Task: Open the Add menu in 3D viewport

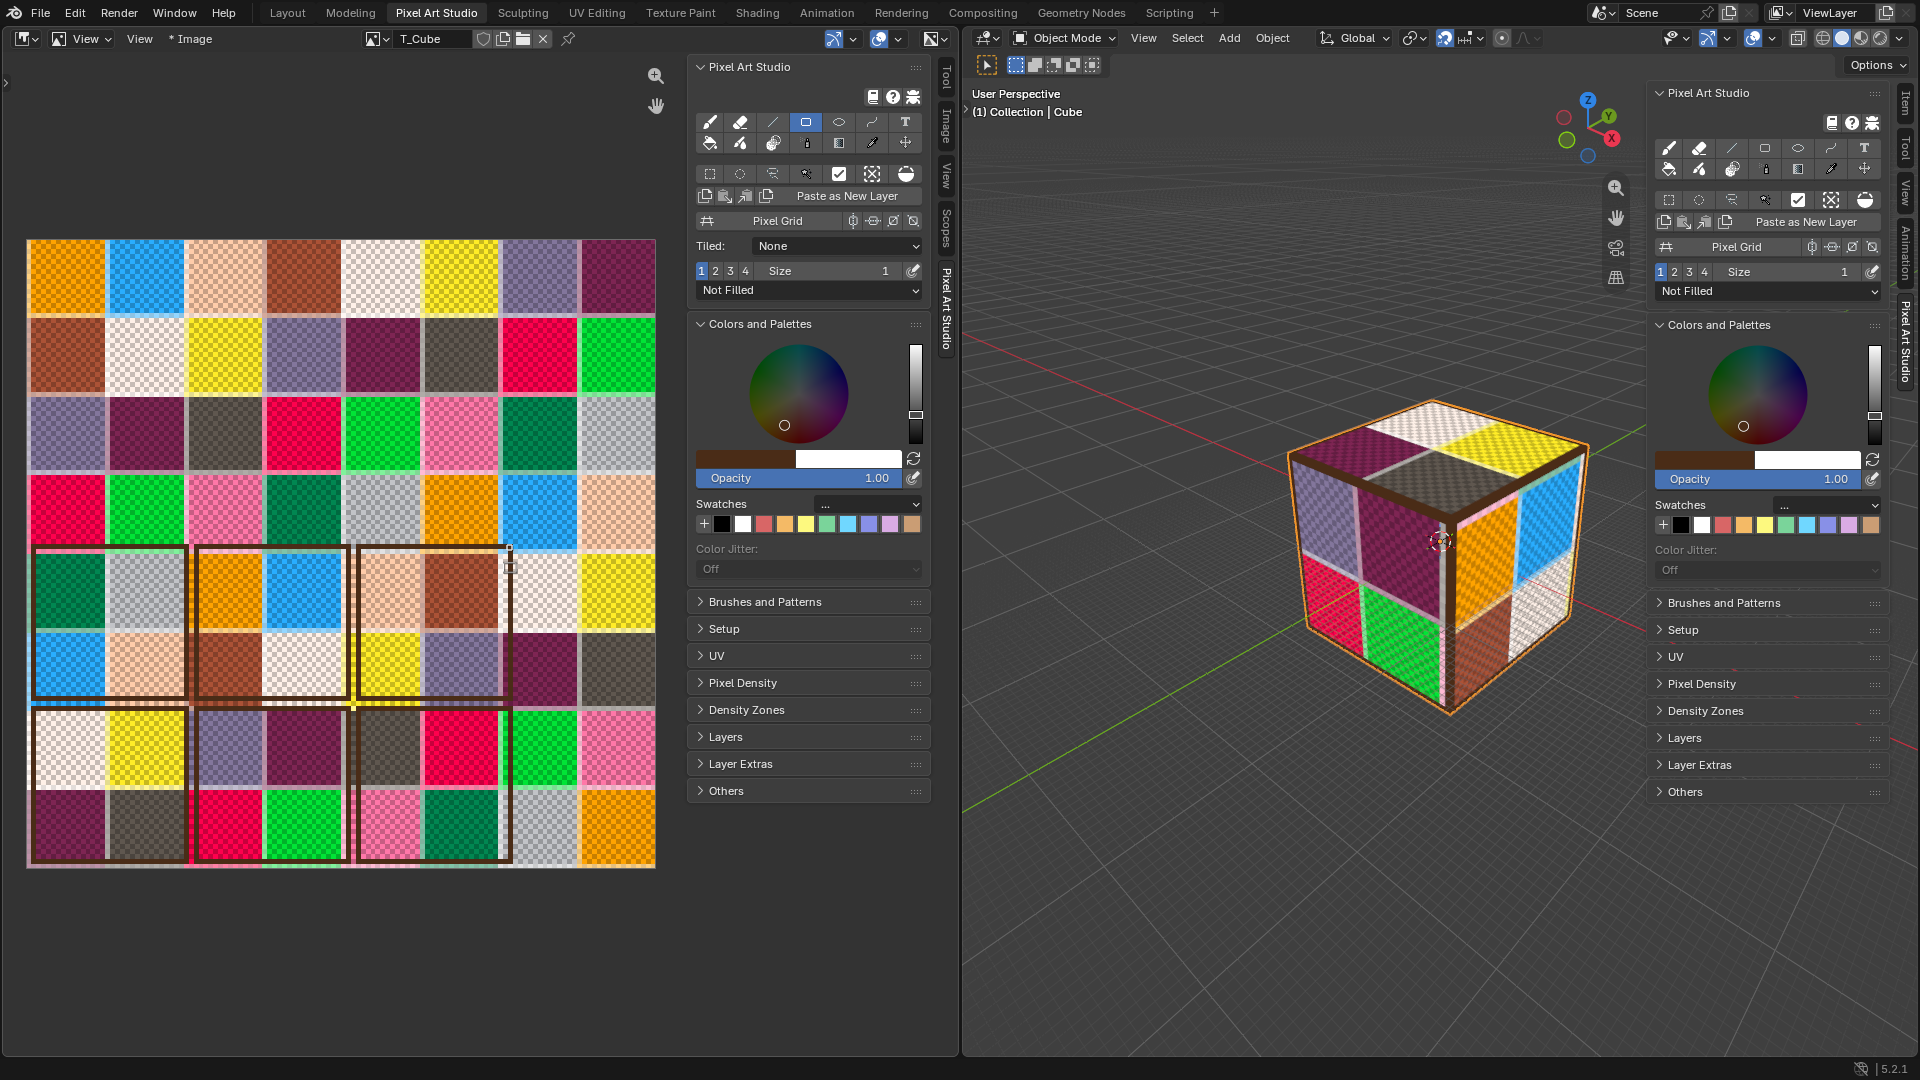Action: click(x=1229, y=38)
